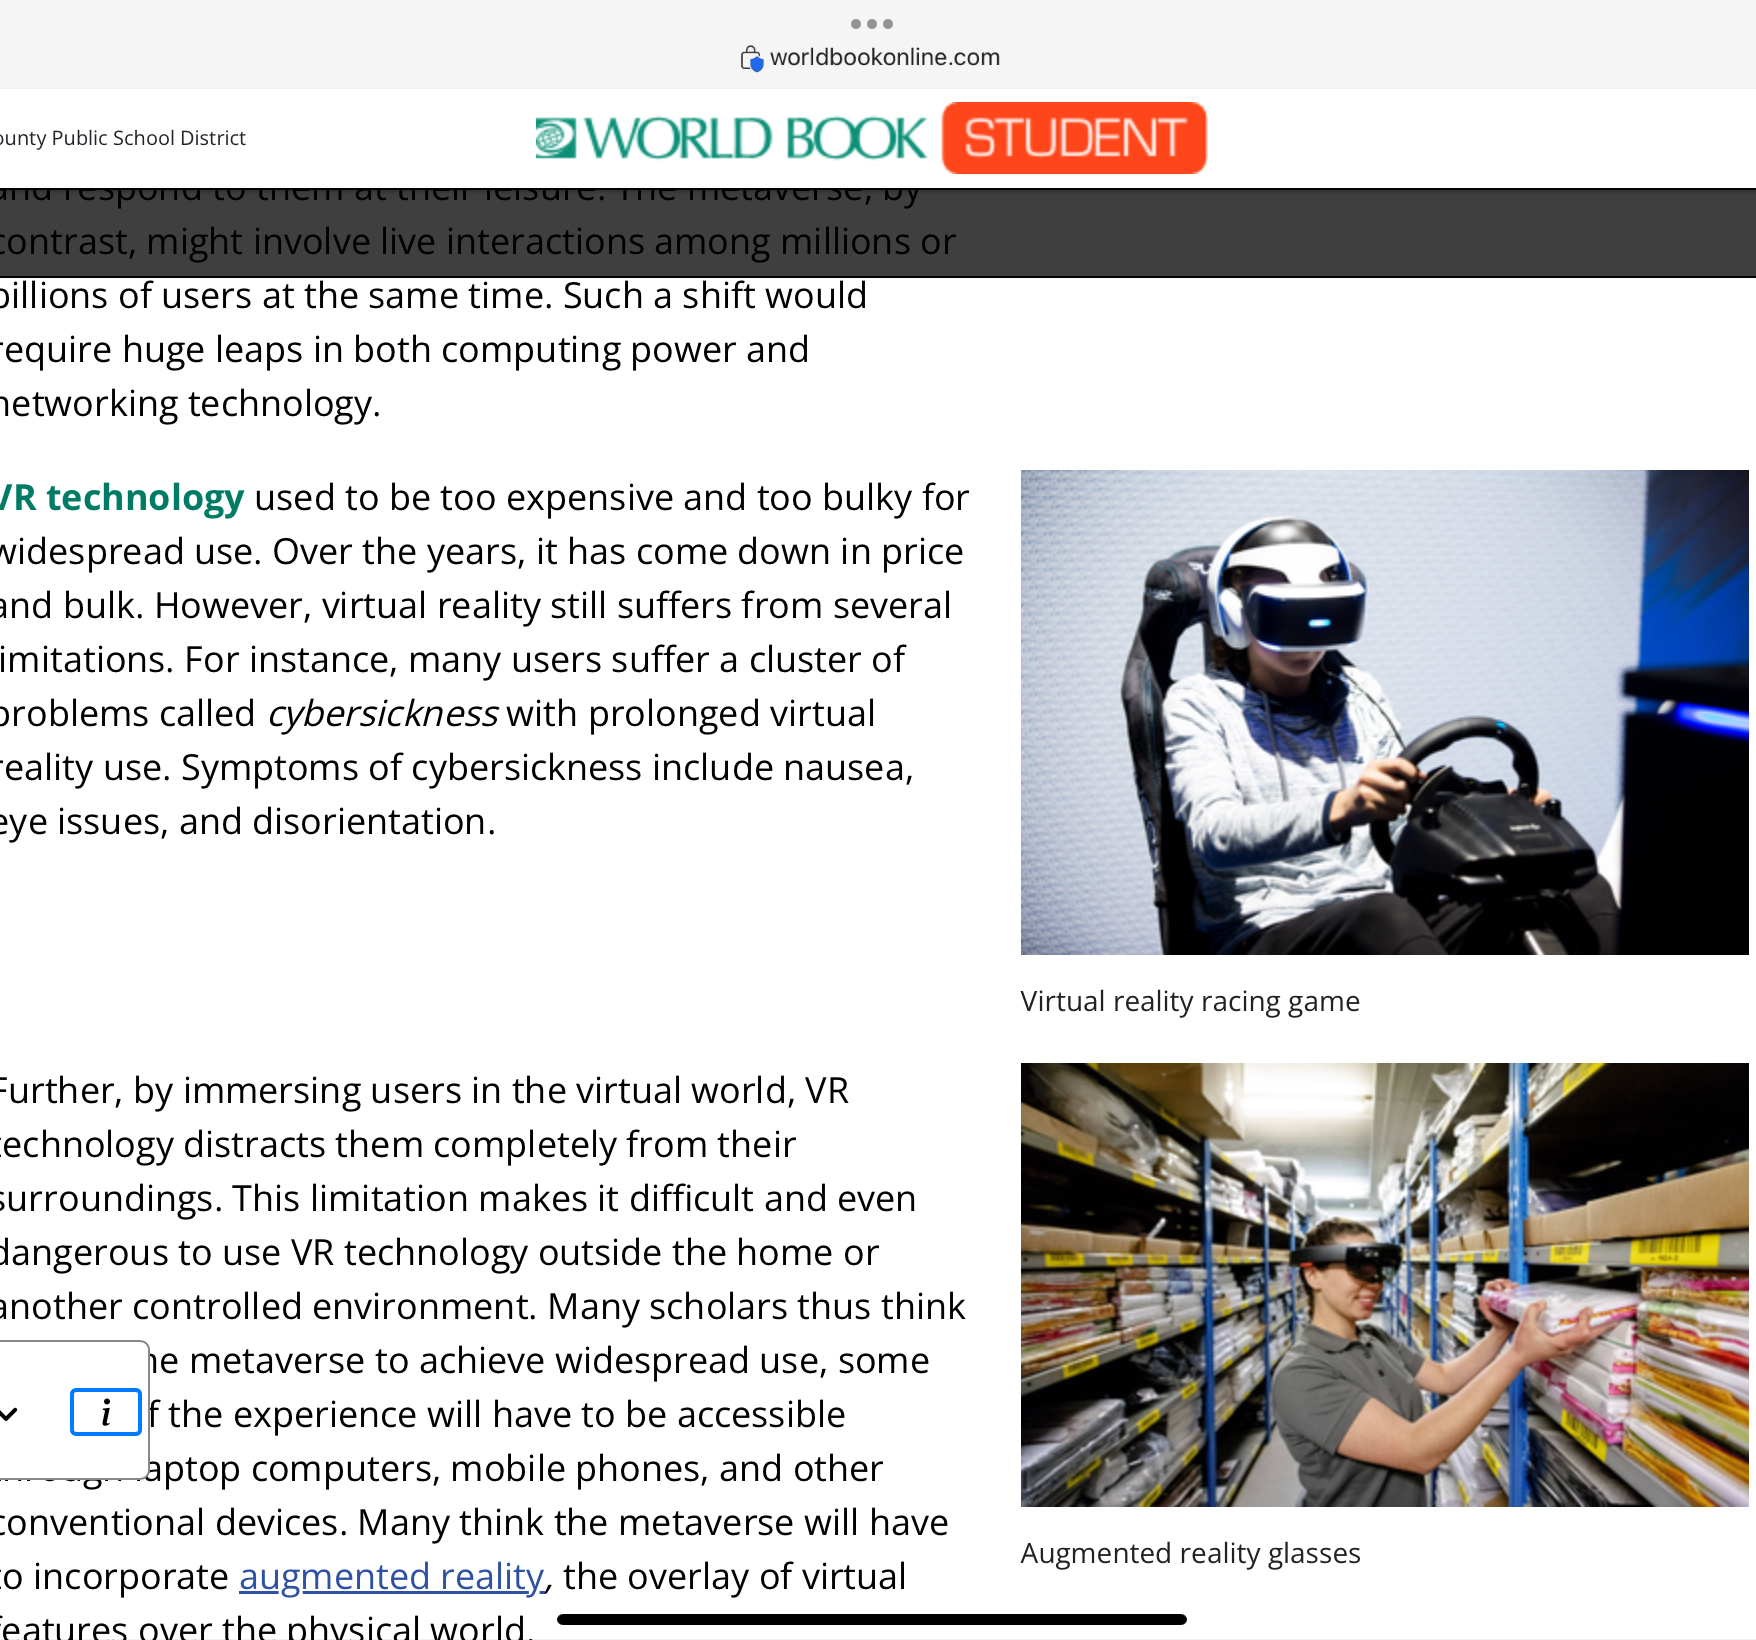
Task: Click the WORLD BOOK wordmark
Action: [755, 138]
